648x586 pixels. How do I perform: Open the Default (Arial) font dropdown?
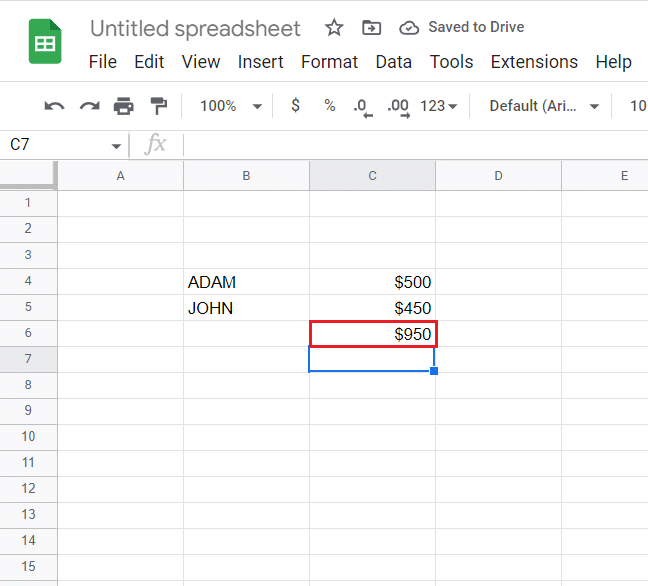[x=544, y=106]
